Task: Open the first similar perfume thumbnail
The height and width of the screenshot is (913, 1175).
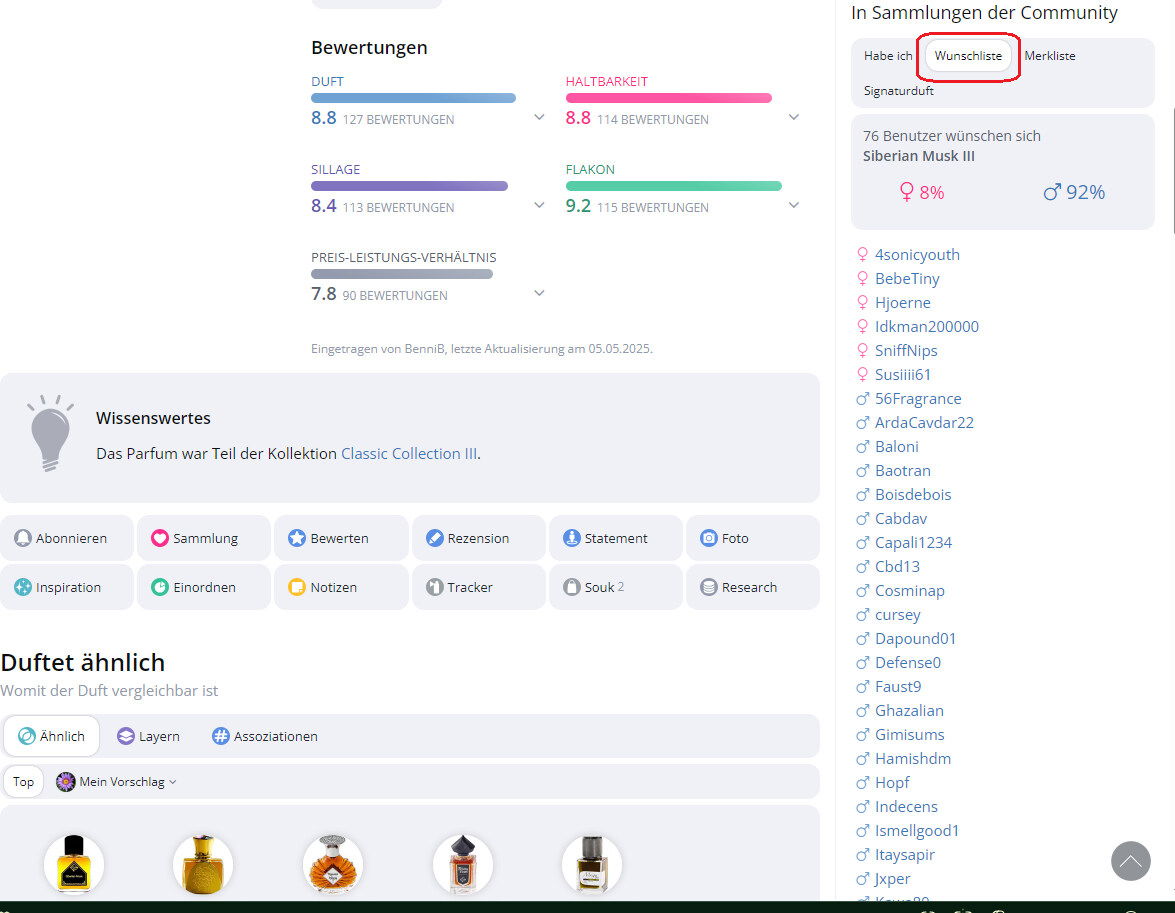Action: tap(74, 864)
